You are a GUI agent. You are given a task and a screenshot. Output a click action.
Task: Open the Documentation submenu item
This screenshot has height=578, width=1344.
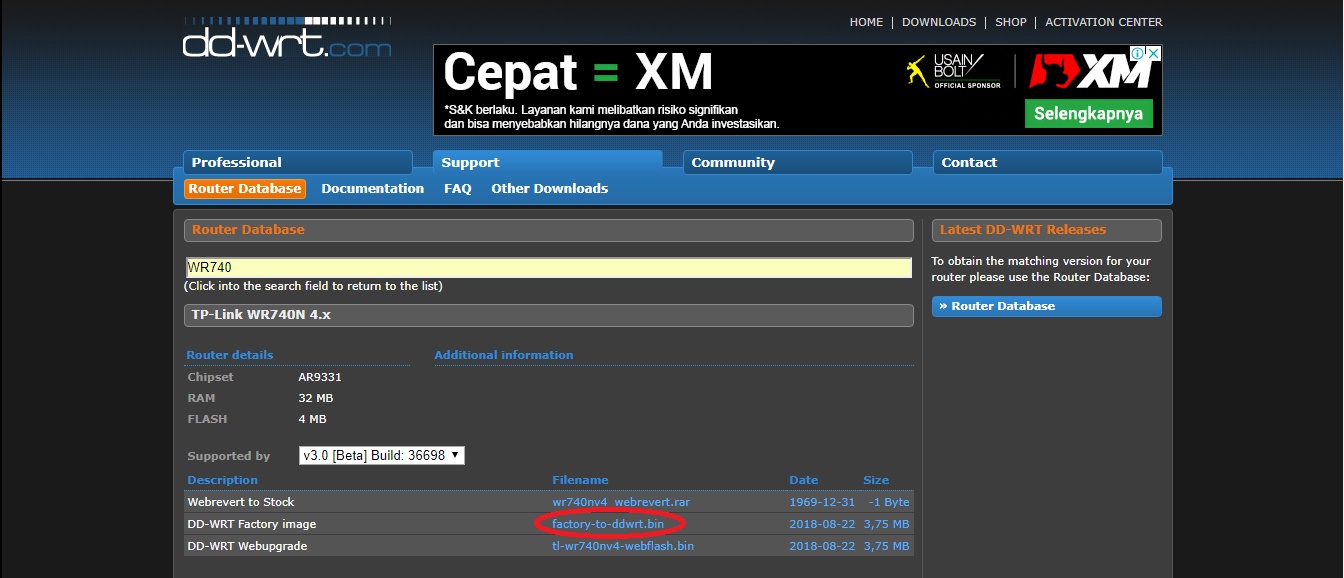point(373,188)
